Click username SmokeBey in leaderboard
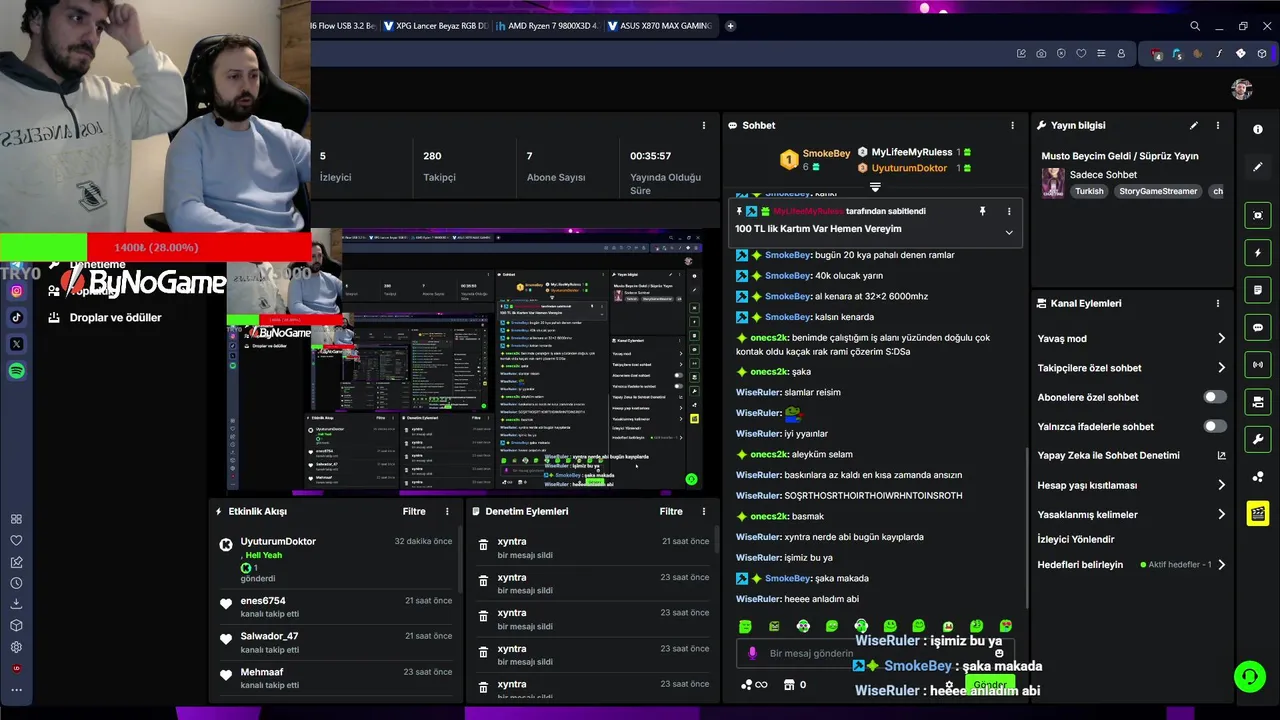 coord(826,153)
